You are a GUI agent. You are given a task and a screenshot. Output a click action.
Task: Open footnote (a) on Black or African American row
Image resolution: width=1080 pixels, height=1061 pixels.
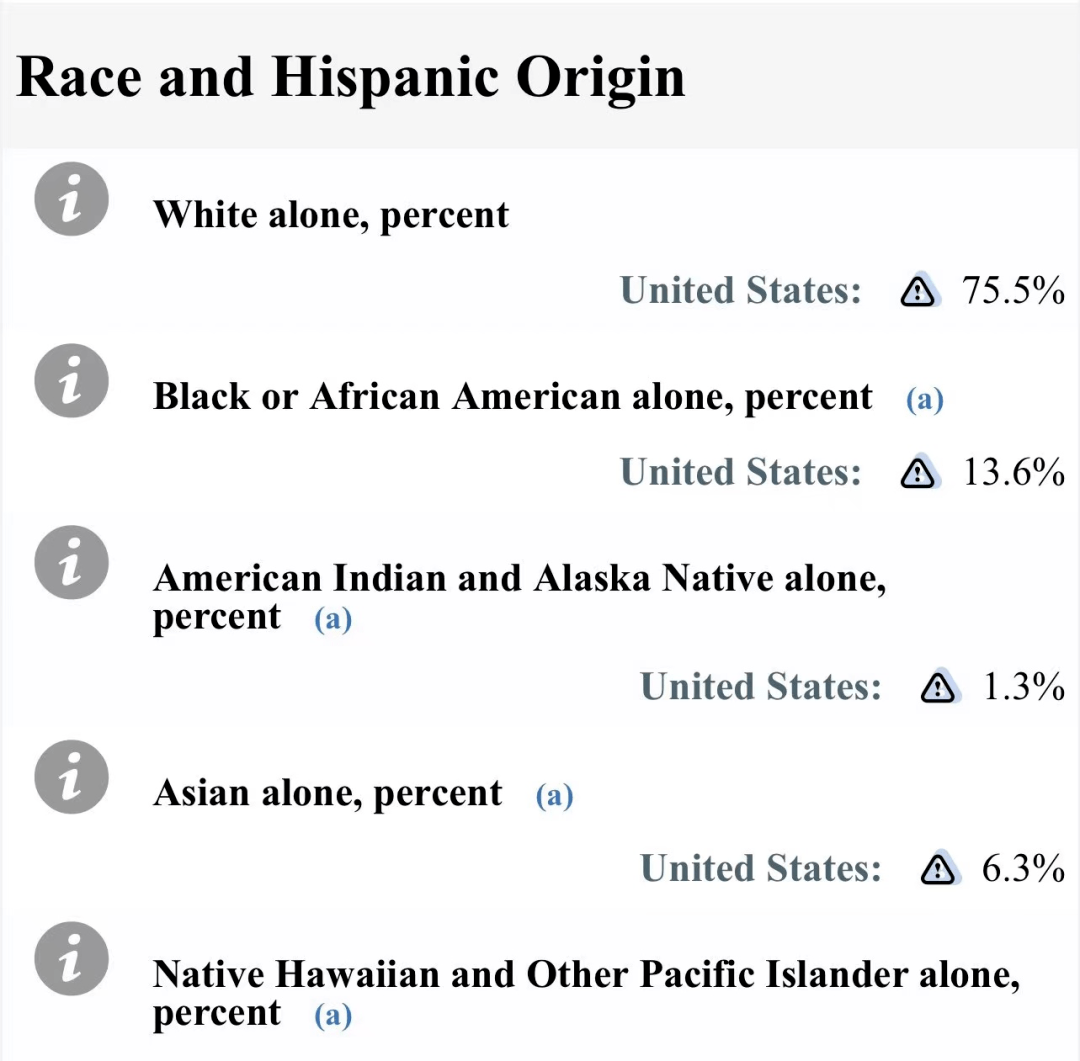pos(924,399)
